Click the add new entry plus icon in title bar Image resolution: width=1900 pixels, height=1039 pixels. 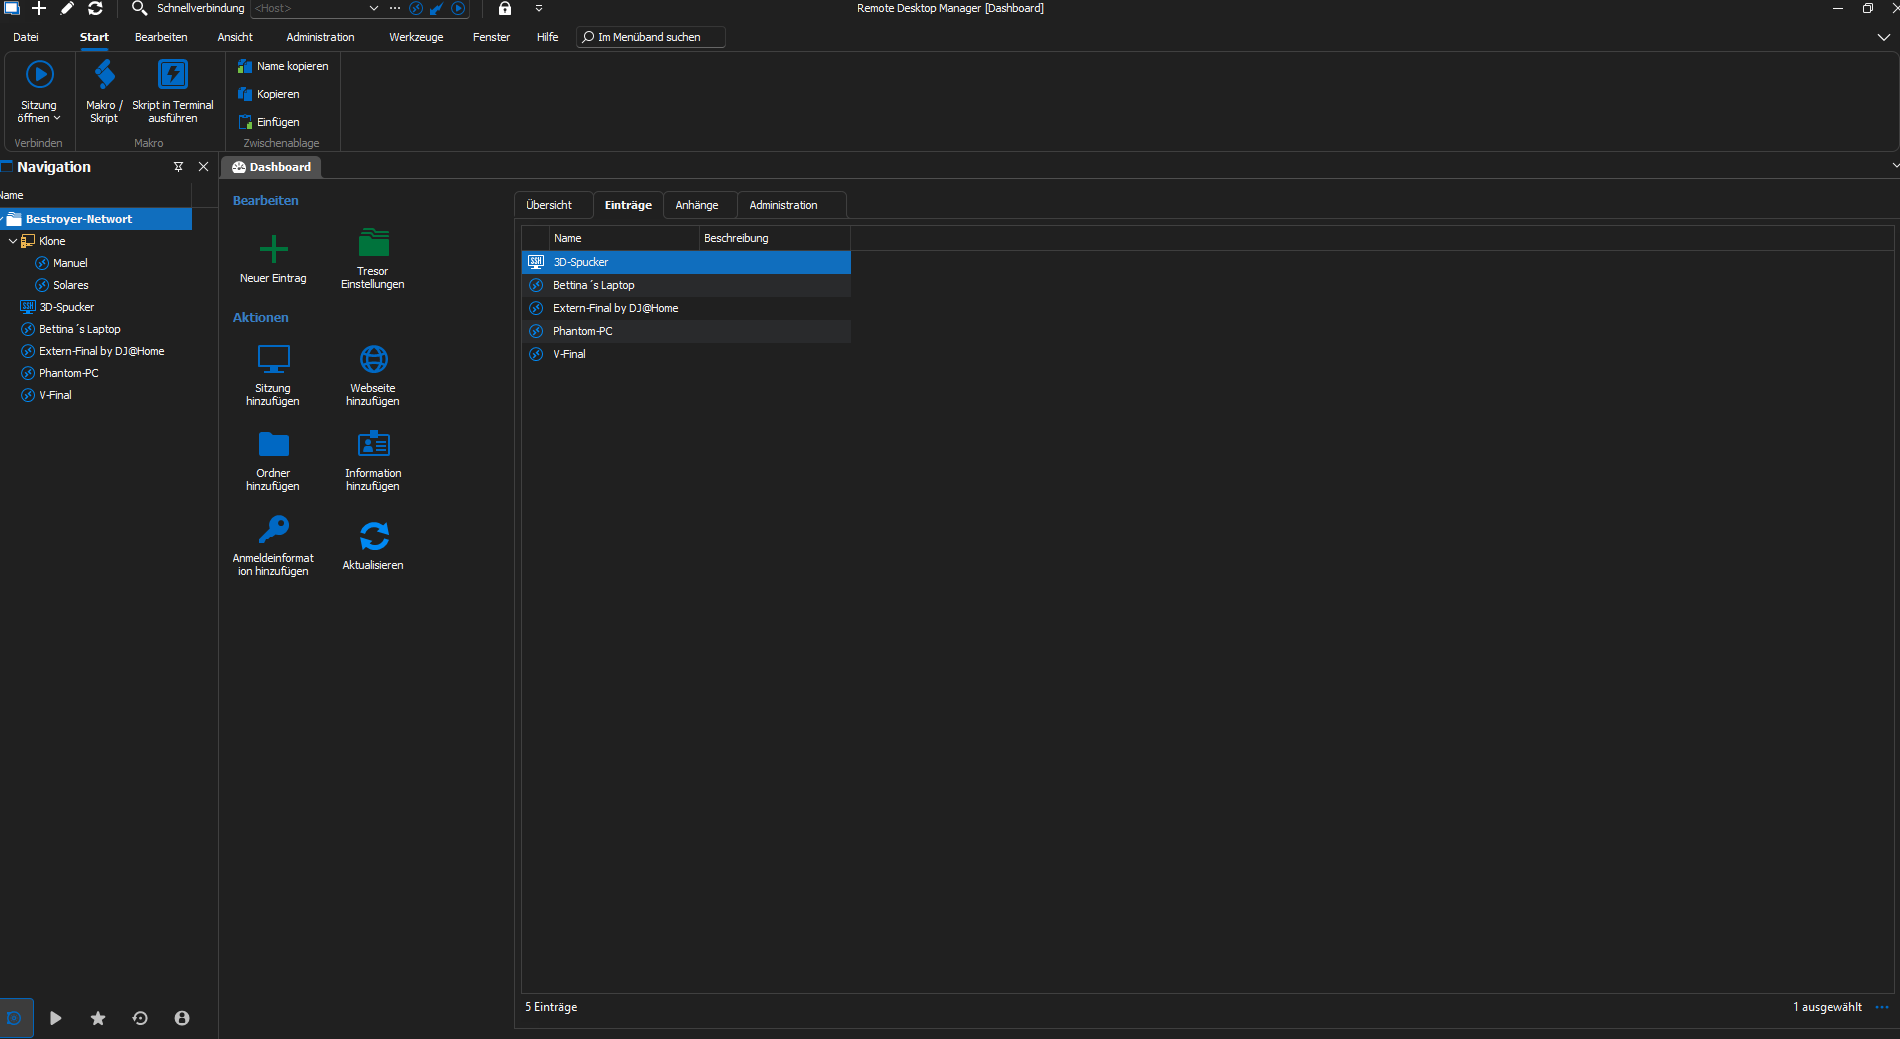click(39, 8)
